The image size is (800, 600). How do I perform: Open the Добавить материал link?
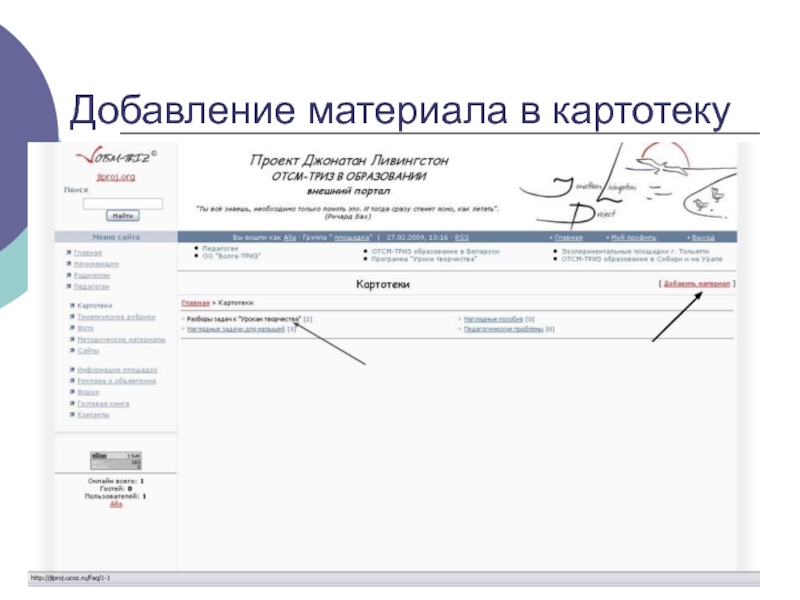pos(696,284)
